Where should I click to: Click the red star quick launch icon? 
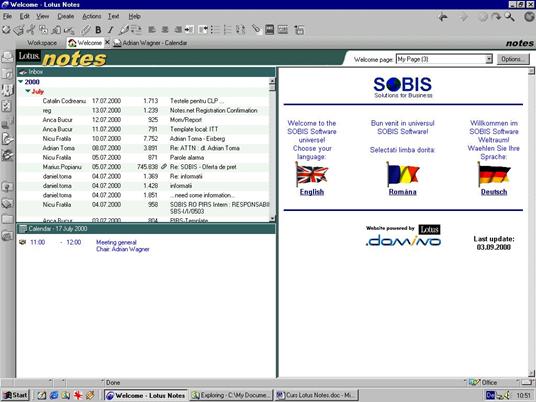(x=78, y=396)
